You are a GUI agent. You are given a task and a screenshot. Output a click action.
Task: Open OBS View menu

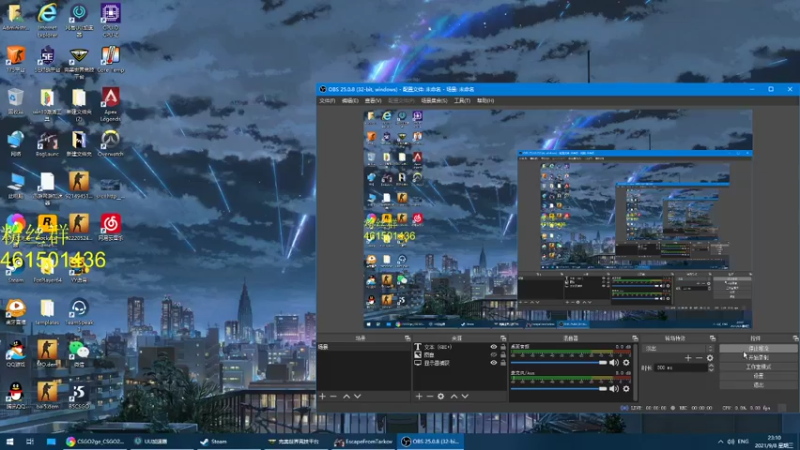coord(373,101)
